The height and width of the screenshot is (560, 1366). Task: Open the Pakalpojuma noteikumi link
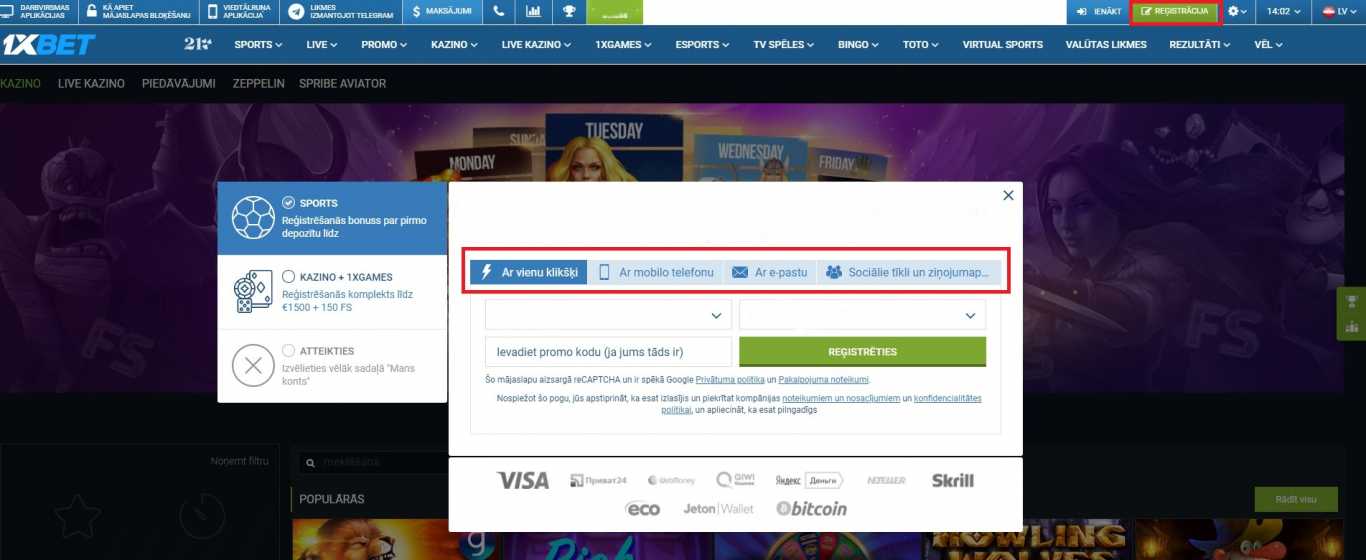(823, 380)
